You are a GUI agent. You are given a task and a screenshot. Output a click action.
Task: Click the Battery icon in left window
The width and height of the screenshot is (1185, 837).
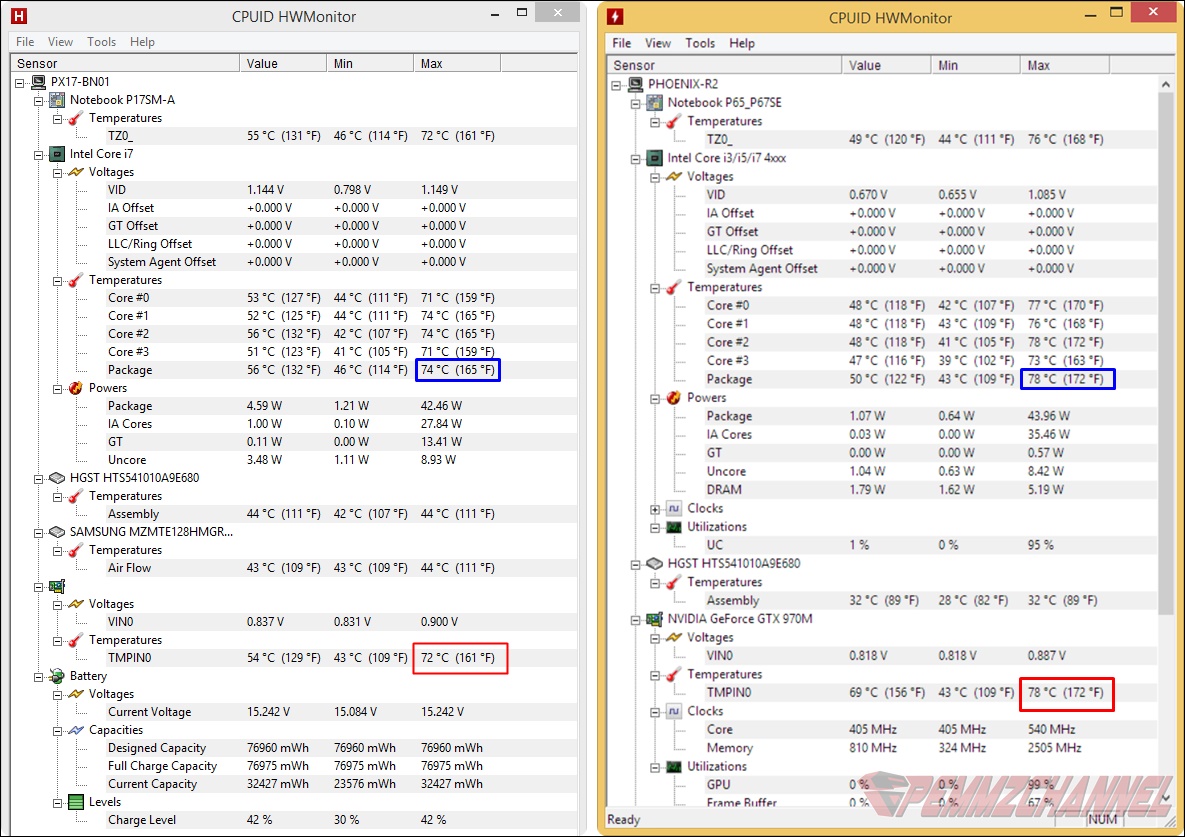(x=57, y=676)
